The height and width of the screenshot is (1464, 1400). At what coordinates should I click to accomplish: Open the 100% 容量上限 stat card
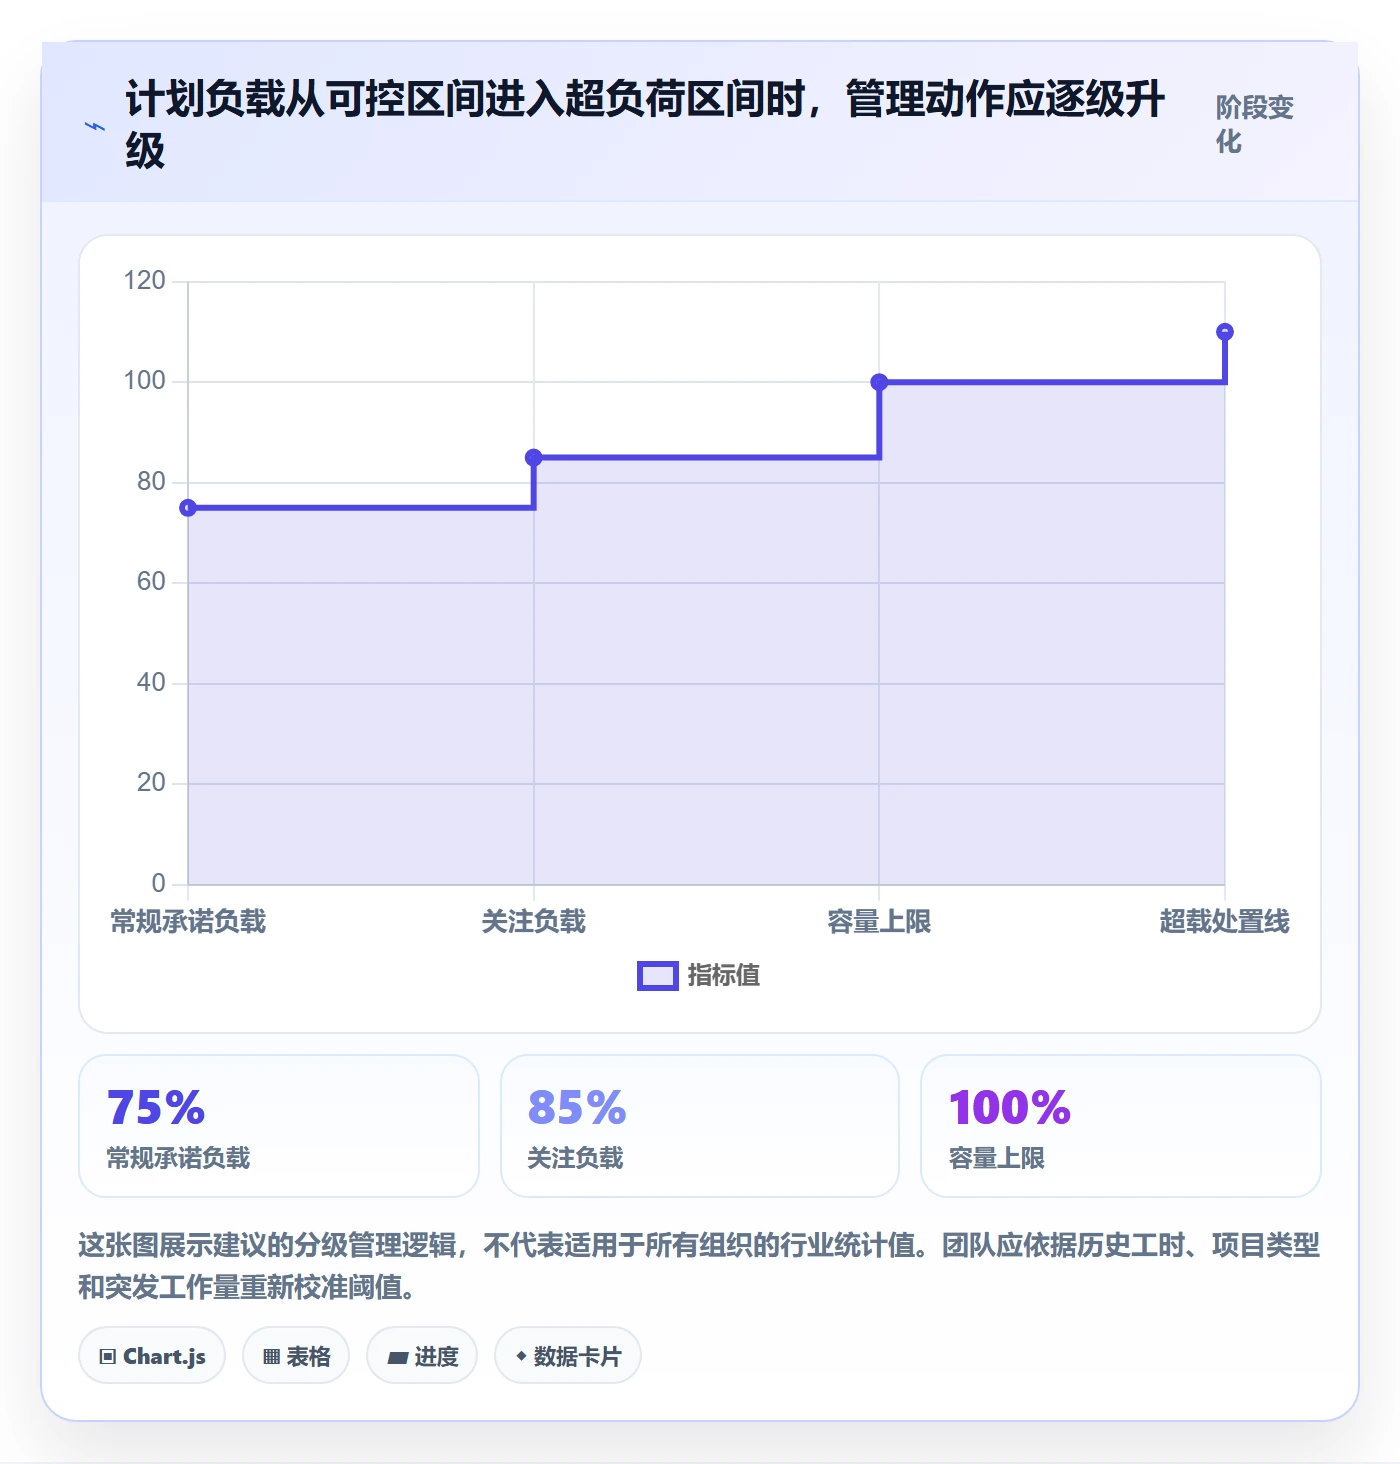click(x=1121, y=1126)
